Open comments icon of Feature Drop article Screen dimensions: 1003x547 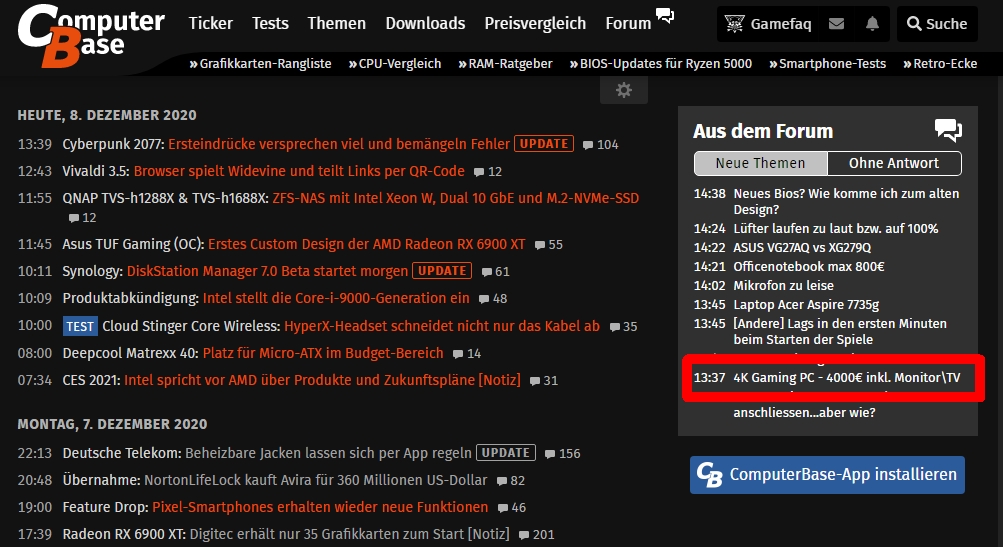[x=503, y=508]
